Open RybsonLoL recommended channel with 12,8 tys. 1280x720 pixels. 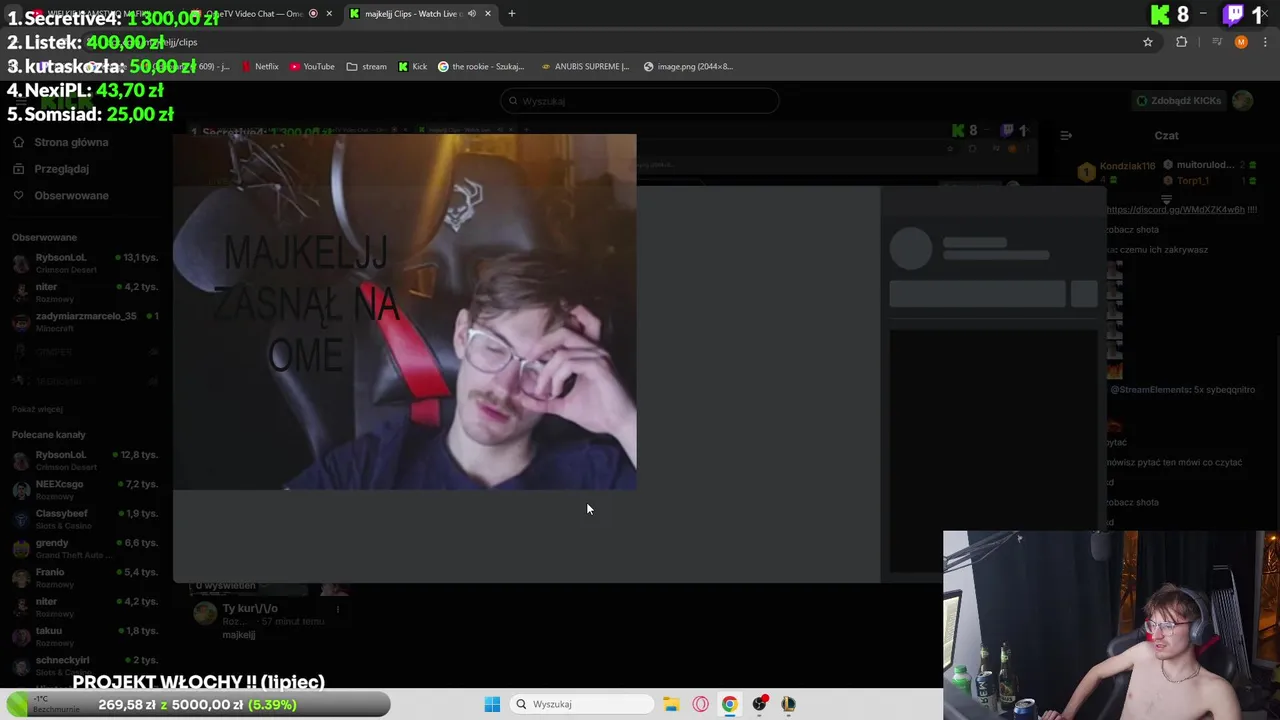pyautogui.click(x=85, y=460)
